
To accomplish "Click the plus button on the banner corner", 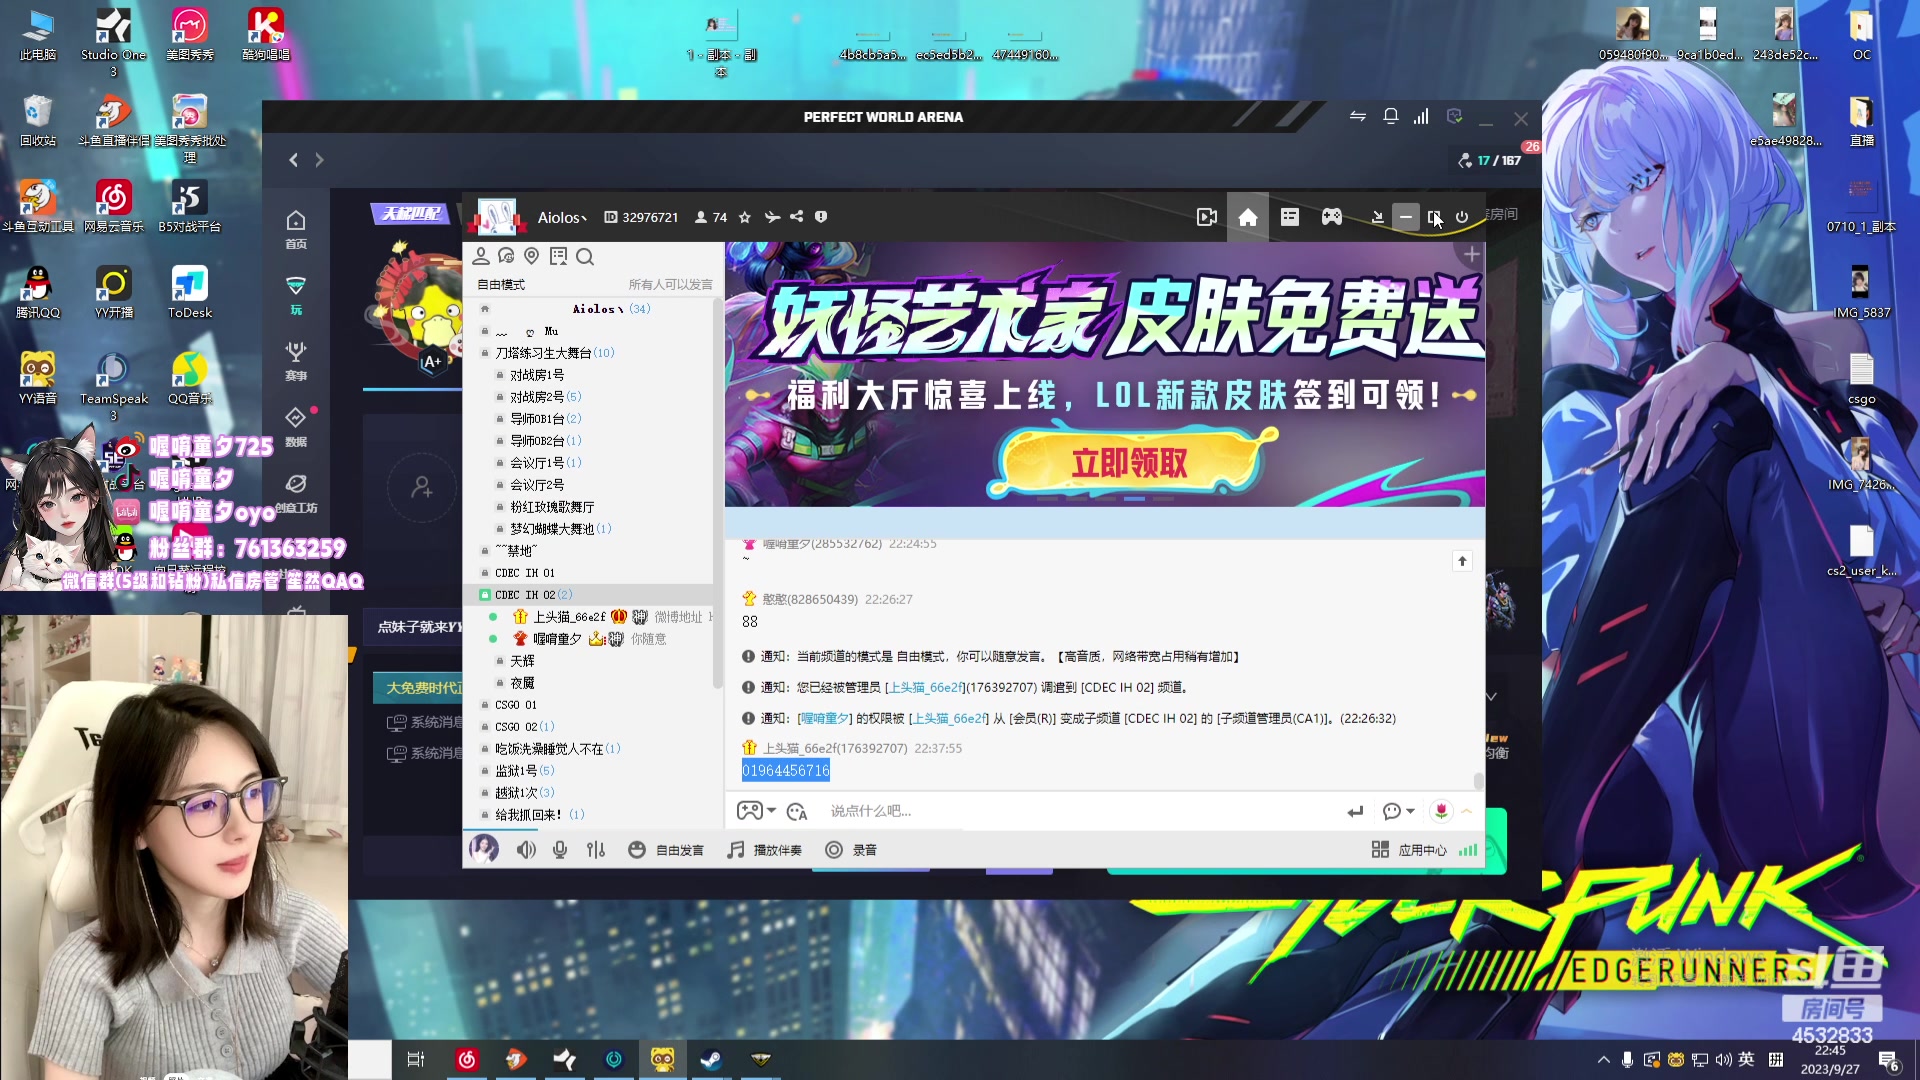I will (1472, 255).
